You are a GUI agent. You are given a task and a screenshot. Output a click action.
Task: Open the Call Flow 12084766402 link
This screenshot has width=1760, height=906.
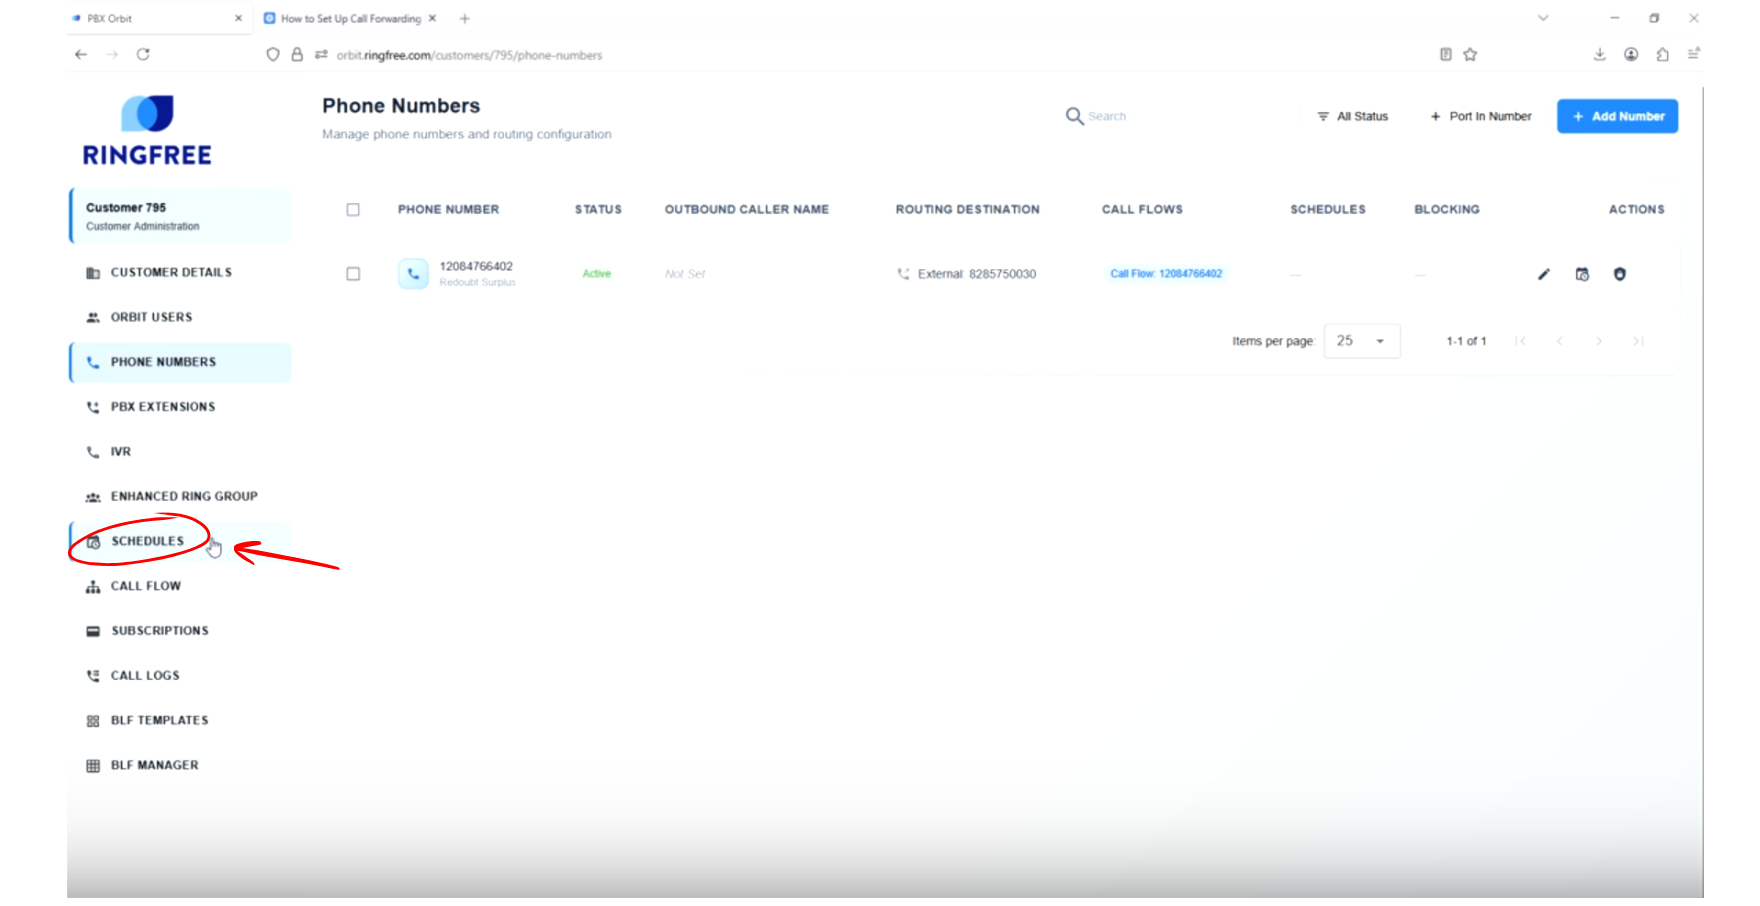[1166, 274]
